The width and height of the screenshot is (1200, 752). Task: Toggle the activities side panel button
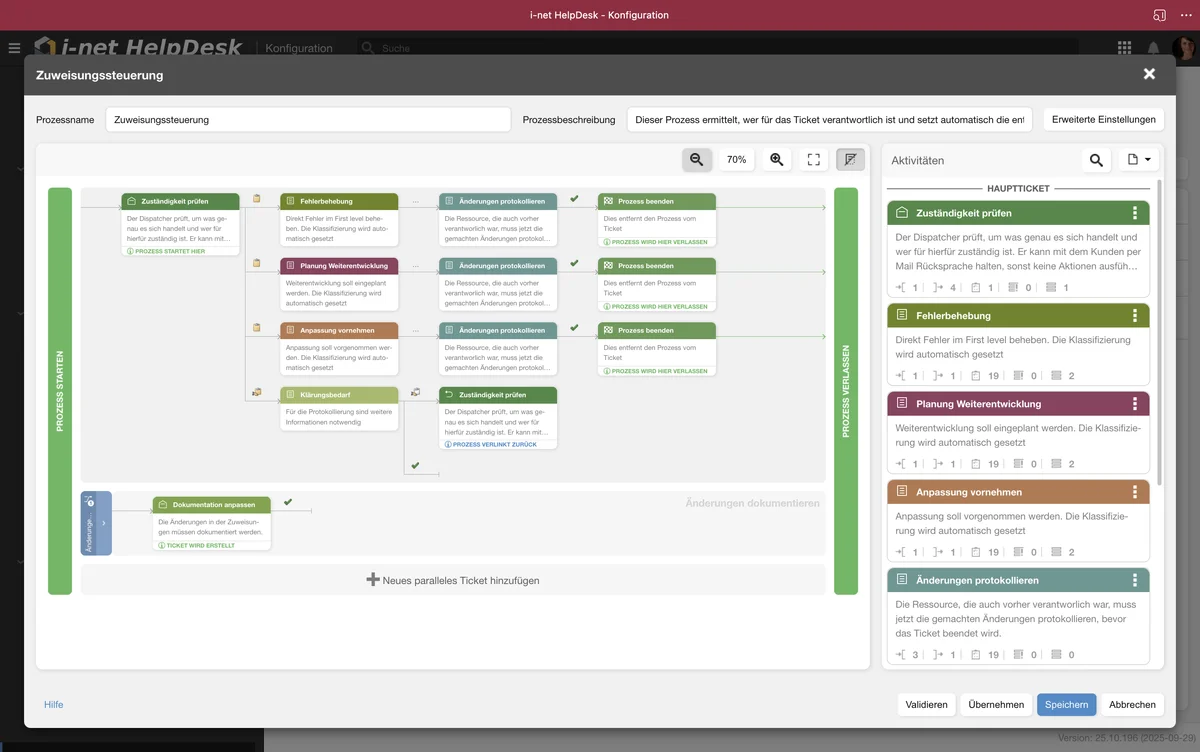850,160
